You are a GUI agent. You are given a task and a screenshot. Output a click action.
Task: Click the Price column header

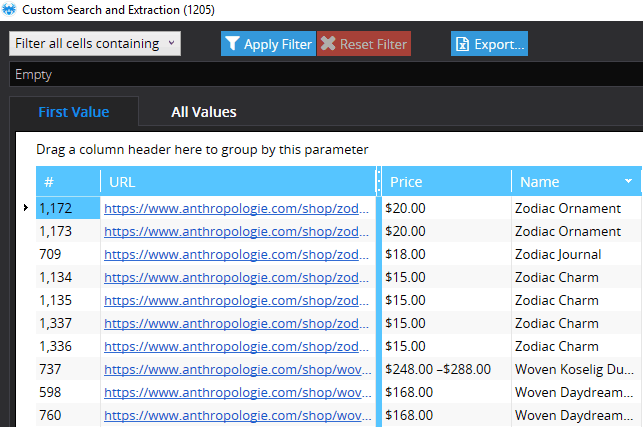(x=445, y=182)
